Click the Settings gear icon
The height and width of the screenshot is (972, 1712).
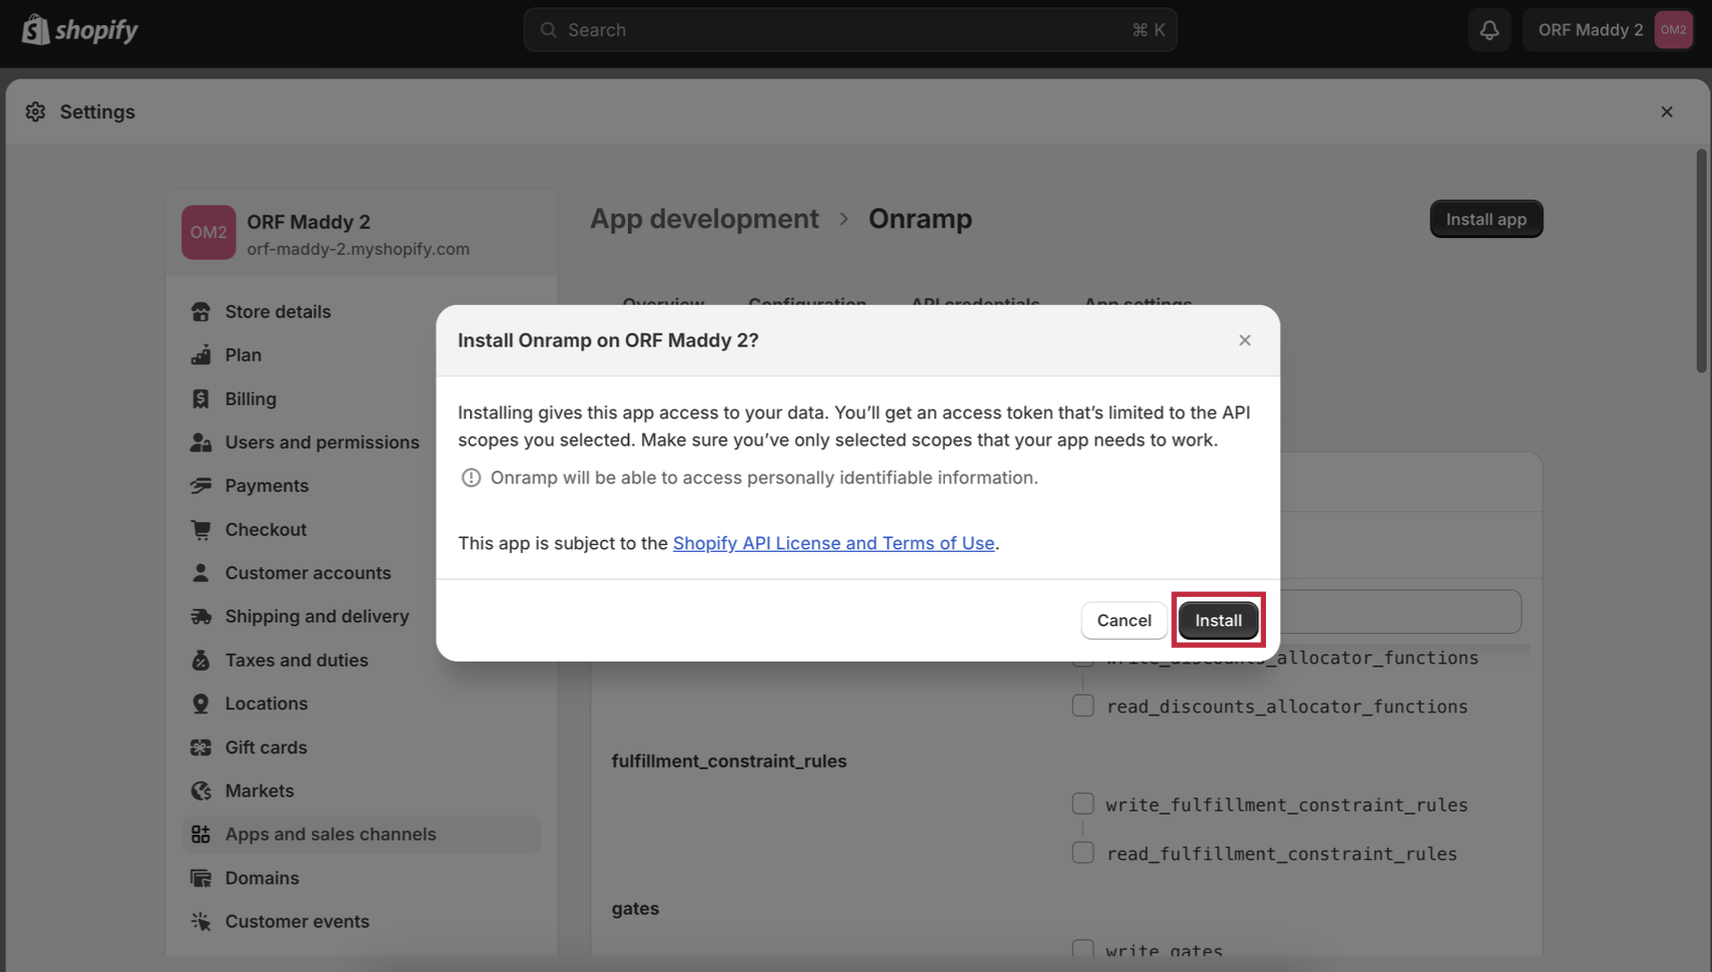[36, 112]
